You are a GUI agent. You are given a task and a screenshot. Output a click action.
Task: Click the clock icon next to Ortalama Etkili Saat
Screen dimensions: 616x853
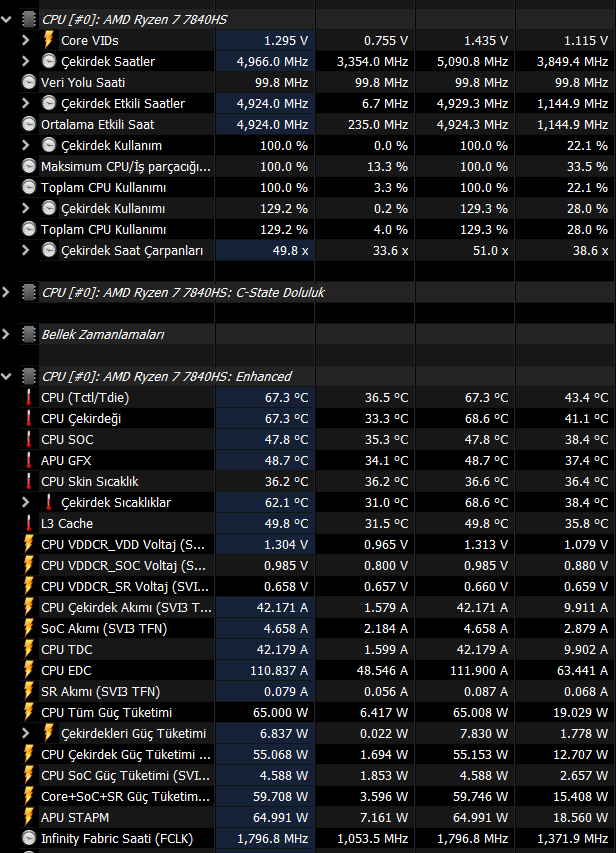(x=28, y=124)
